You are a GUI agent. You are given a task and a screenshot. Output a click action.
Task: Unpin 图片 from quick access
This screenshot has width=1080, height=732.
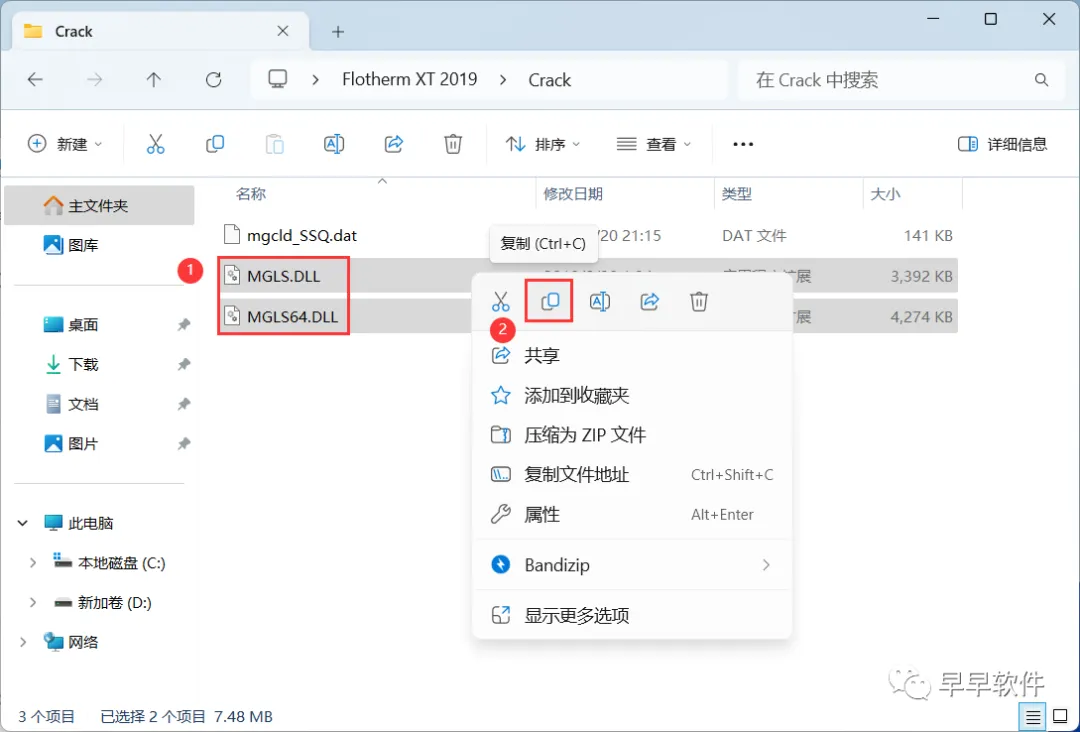pyautogui.click(x=184, y=443)
